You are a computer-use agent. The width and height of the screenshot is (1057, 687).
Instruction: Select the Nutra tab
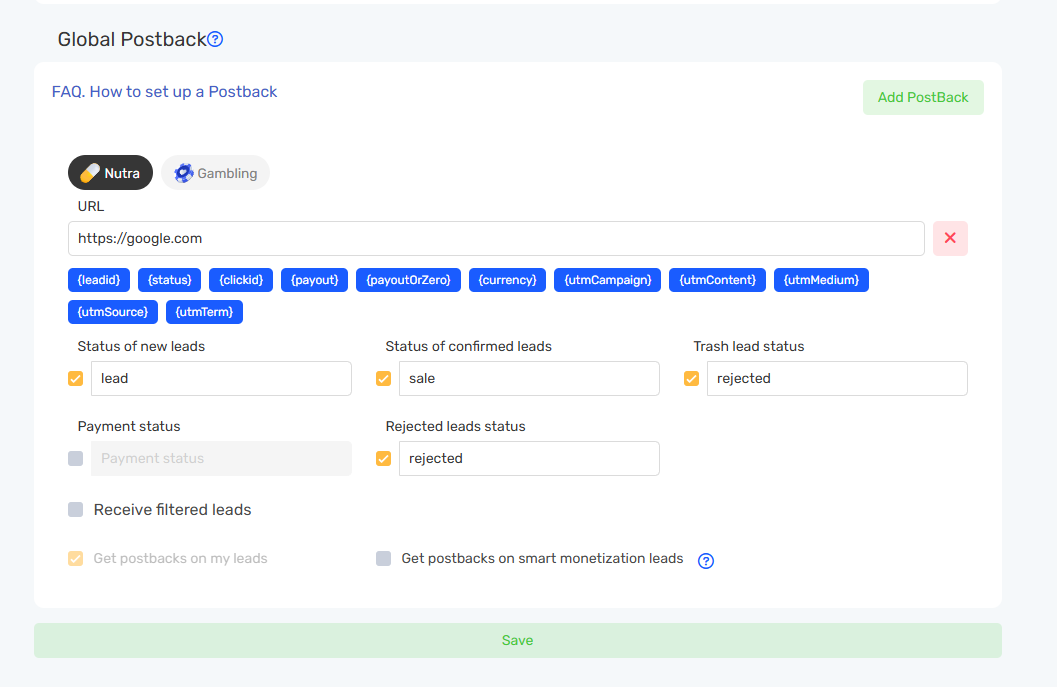tap(110, 173)
